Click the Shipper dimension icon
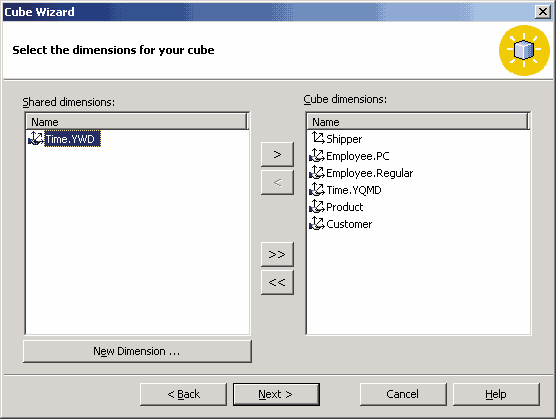Viewport: 556px width, 419px height. click(318, 138)
